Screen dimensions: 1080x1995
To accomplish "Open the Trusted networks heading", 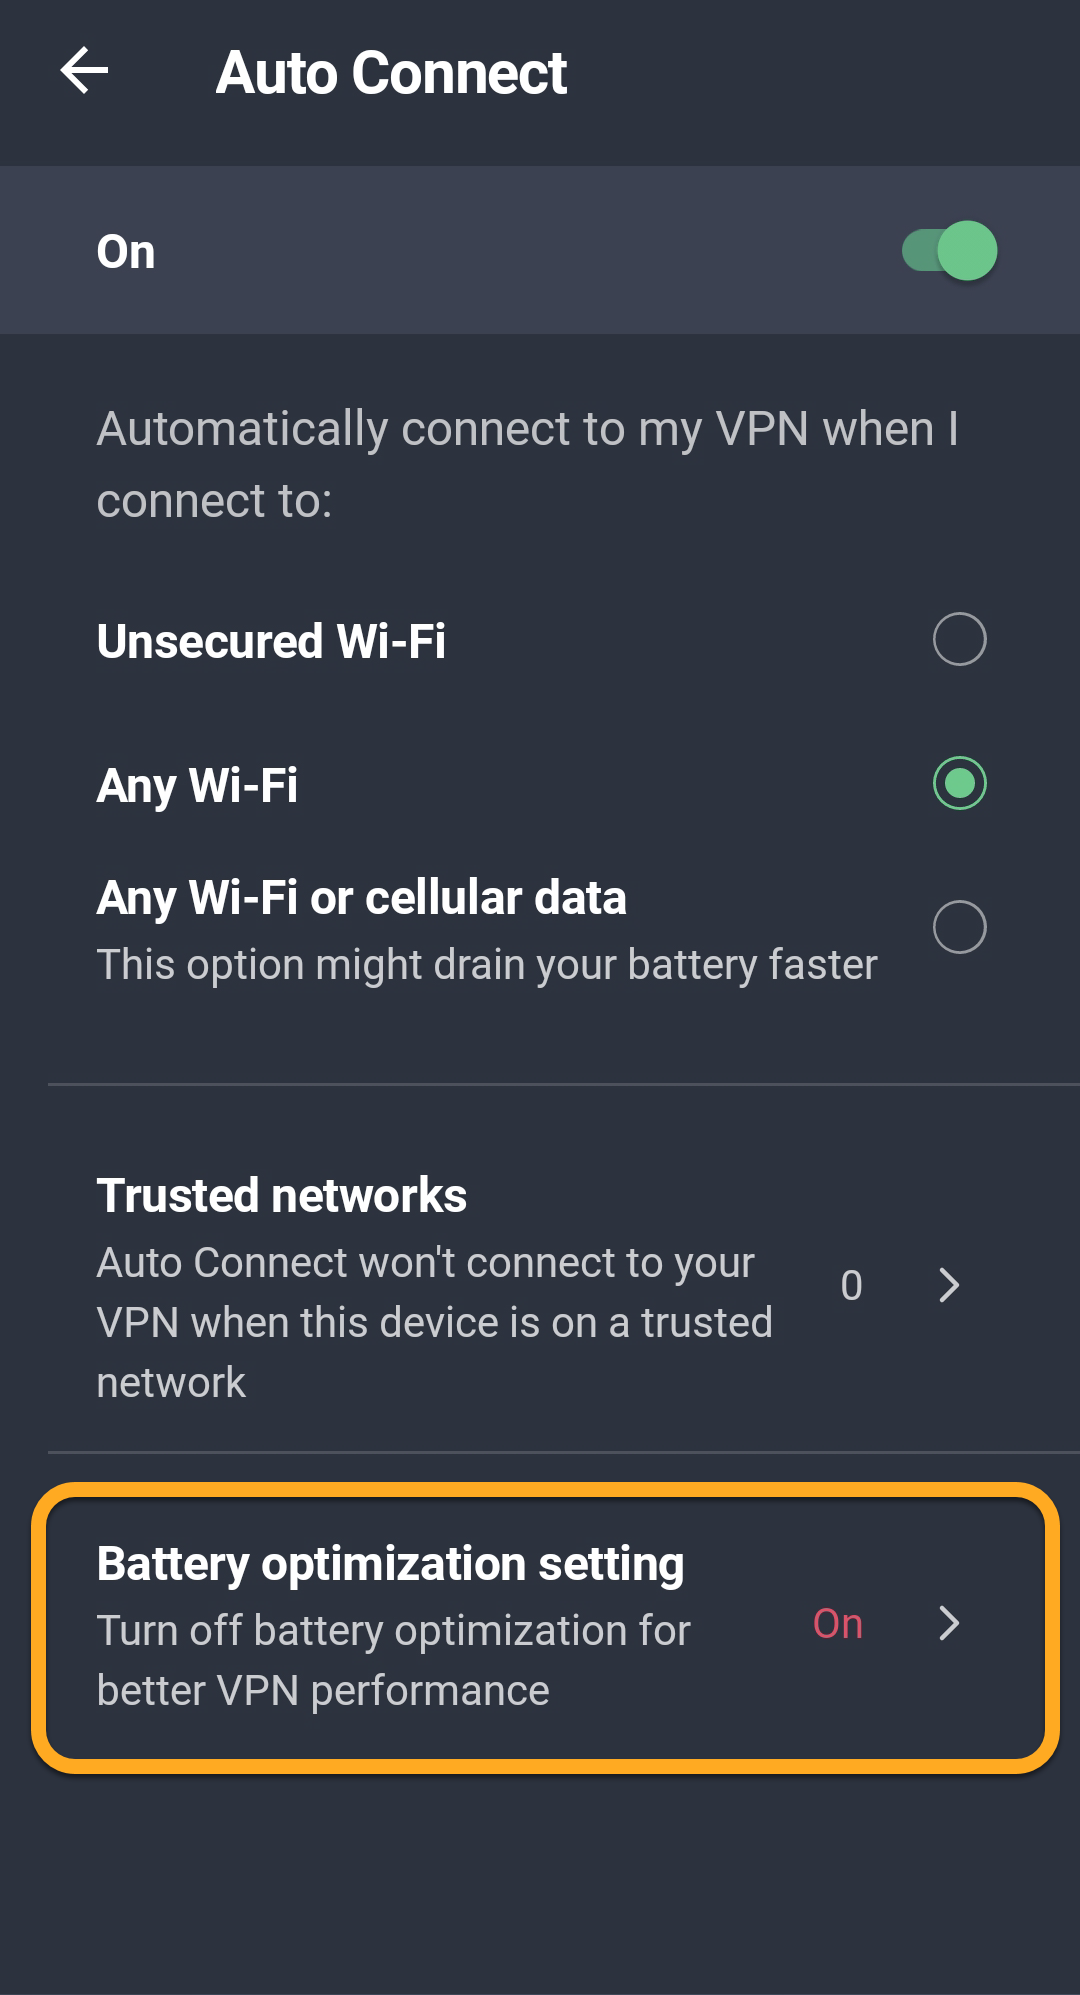I will click(282, 1196).
